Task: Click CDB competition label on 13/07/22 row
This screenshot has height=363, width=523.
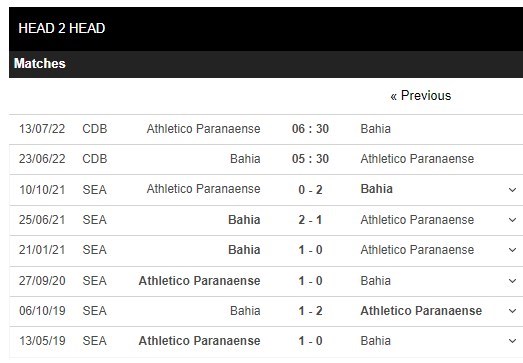Action: (x=95, y=129)
